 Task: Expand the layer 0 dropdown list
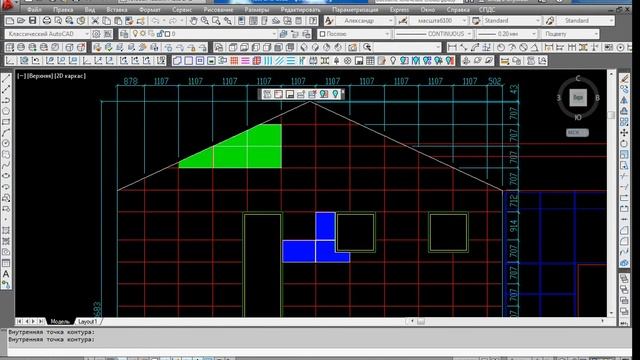point(274,34)
